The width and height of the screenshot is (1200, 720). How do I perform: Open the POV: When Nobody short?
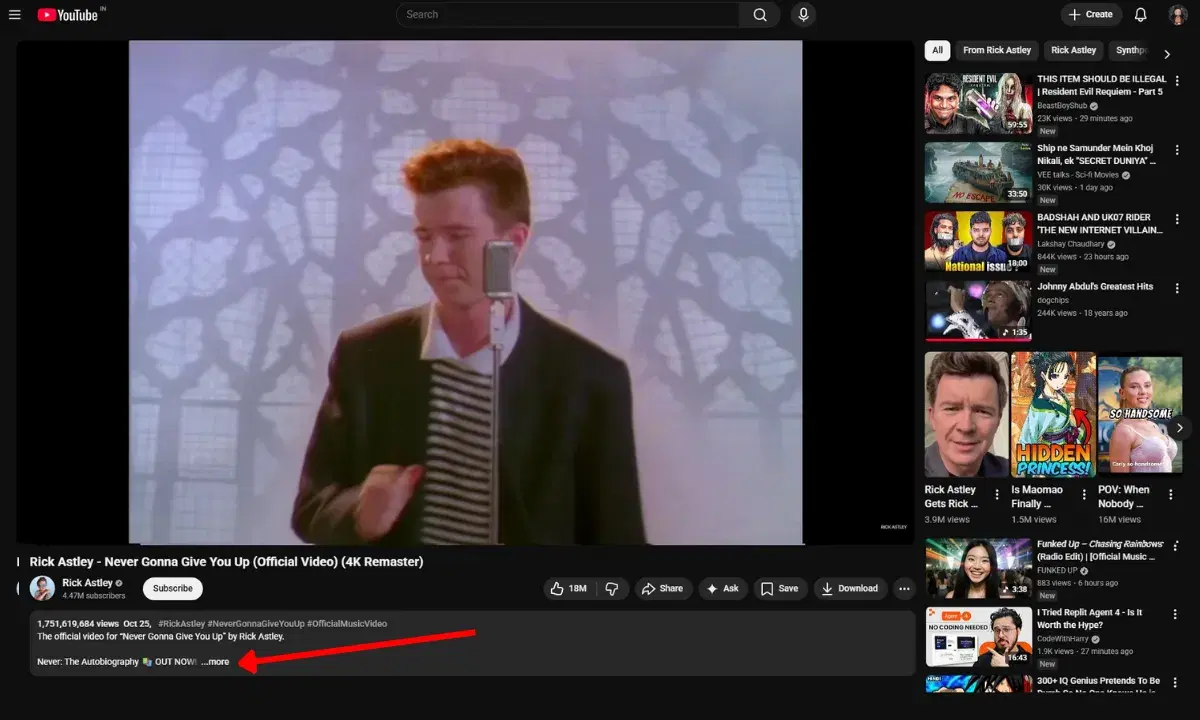point(1138,415)
